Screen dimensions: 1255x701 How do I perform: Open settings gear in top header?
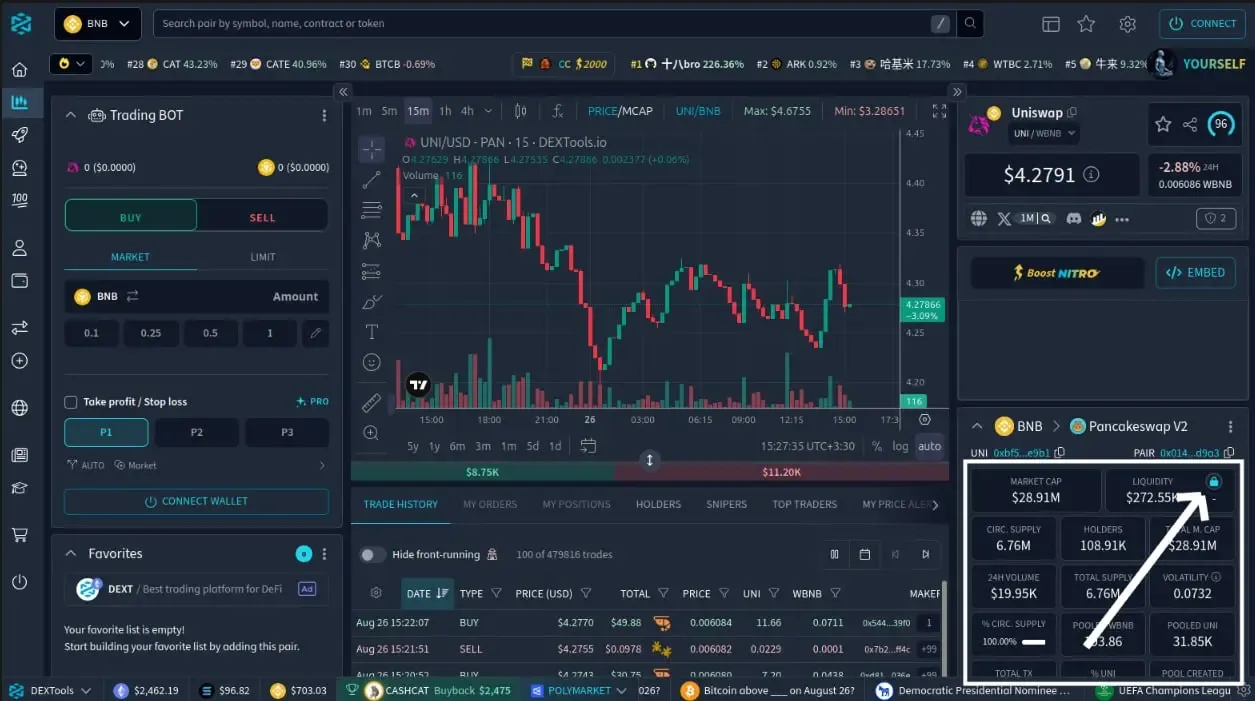click(x=1128, y=24)
